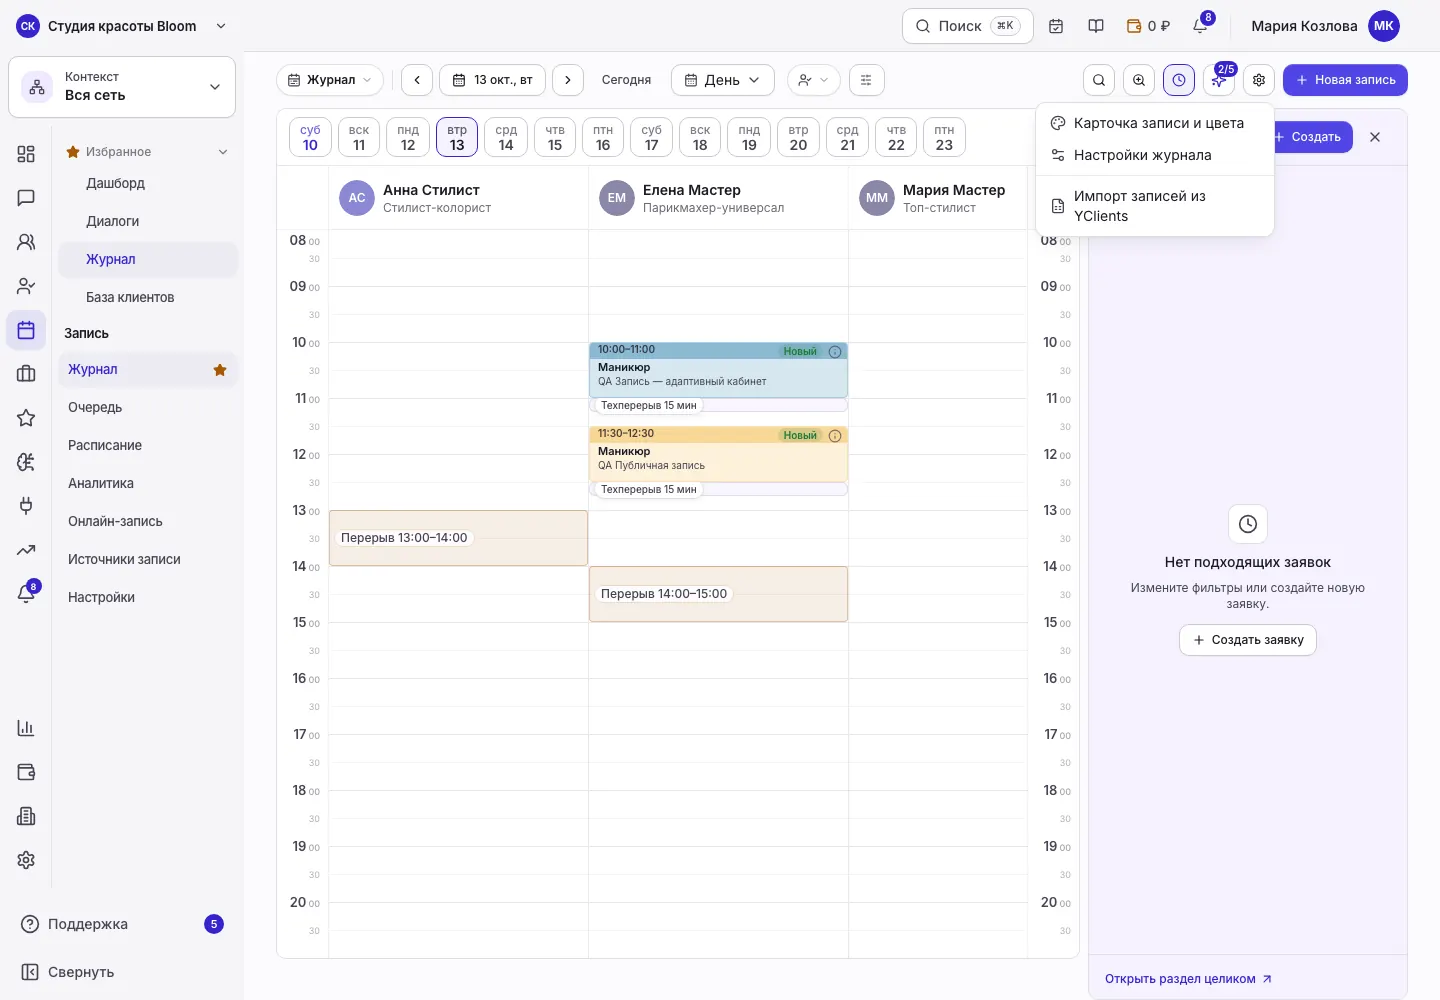Viewport: 1440px width, 1000px height.
Task: Open the День view mode dropdown
Action: pyautogui.click(x=722, y=80)
